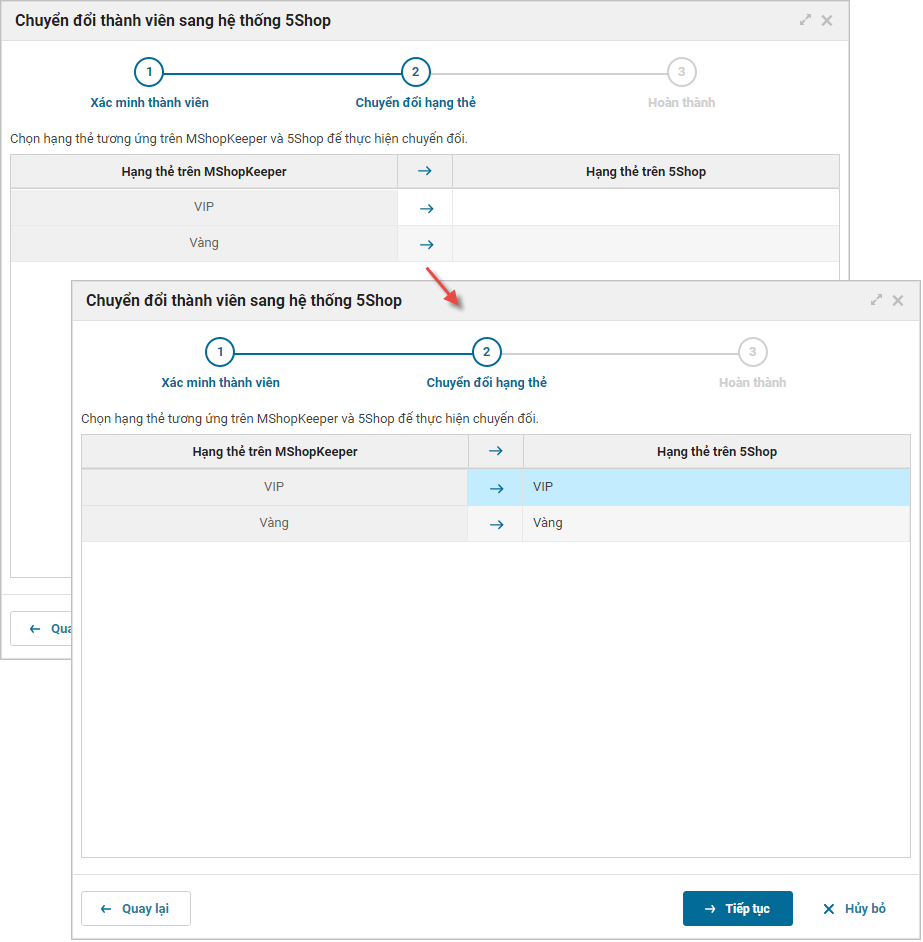
Task: Maximize the back dialog with the expand icon
Action: point(805,20)
